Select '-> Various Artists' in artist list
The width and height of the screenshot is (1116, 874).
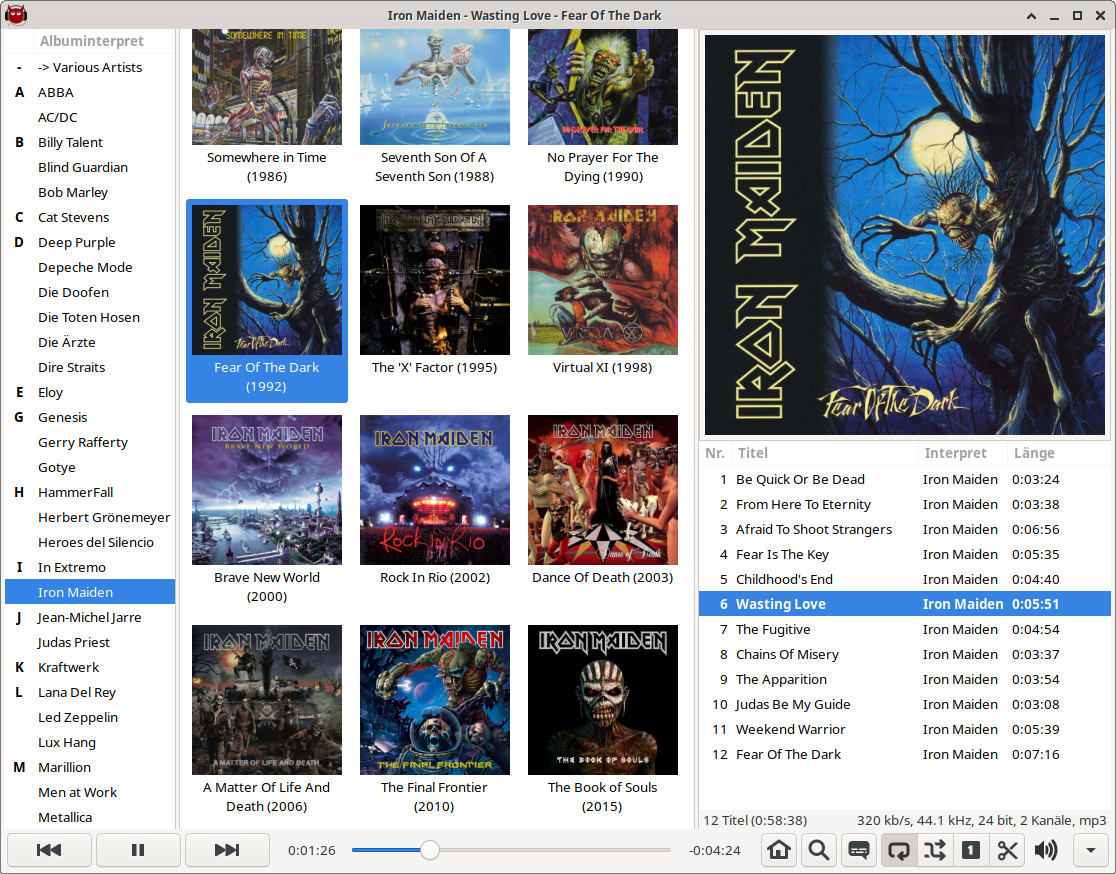click(x=90, y=68)
